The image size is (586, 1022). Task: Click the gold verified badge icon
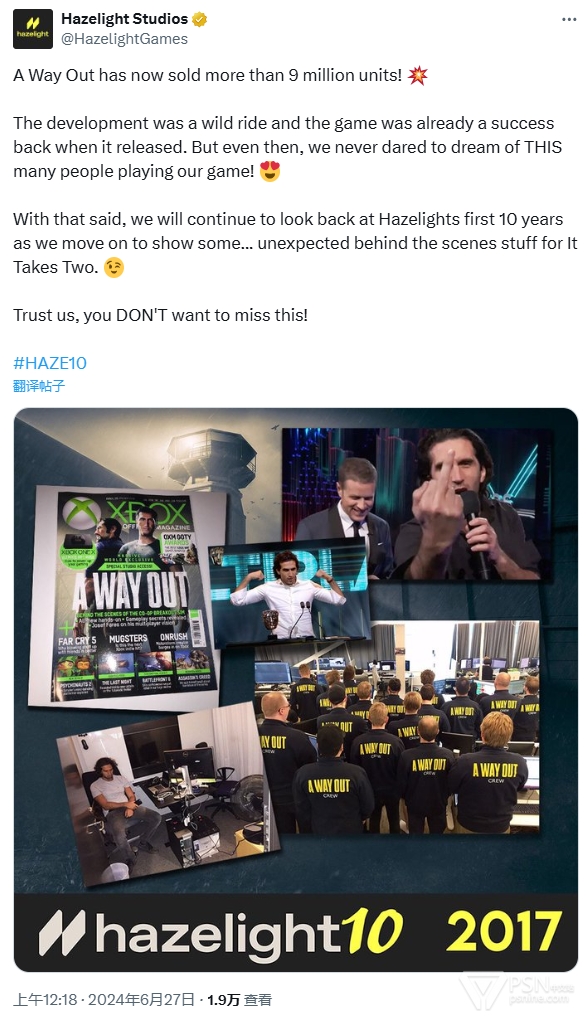(199, 20)
